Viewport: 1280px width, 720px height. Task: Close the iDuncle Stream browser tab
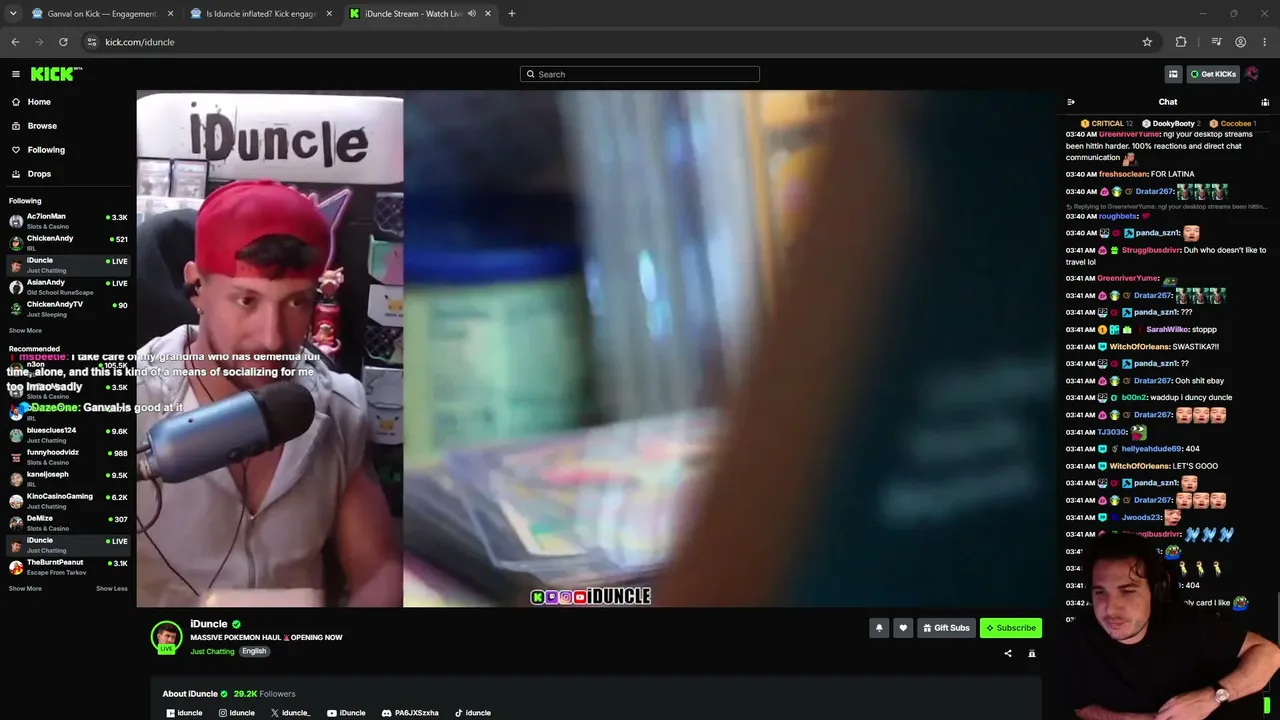489,14
